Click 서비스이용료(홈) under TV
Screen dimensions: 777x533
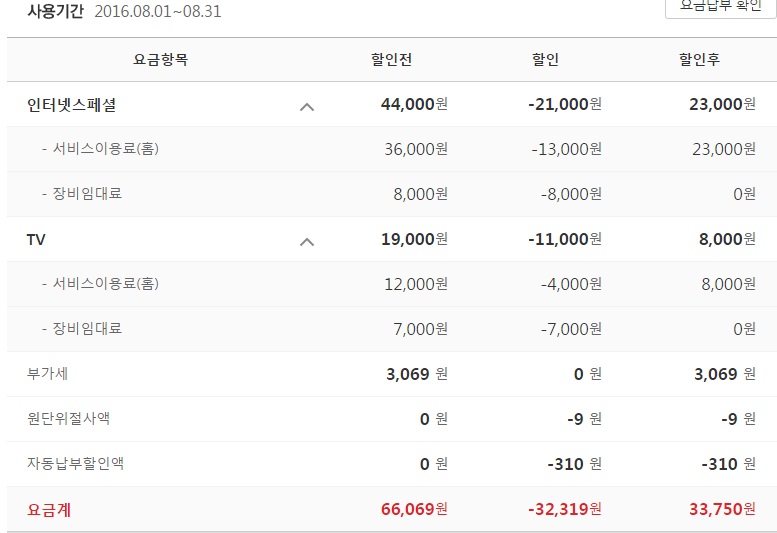coord(107,284)
